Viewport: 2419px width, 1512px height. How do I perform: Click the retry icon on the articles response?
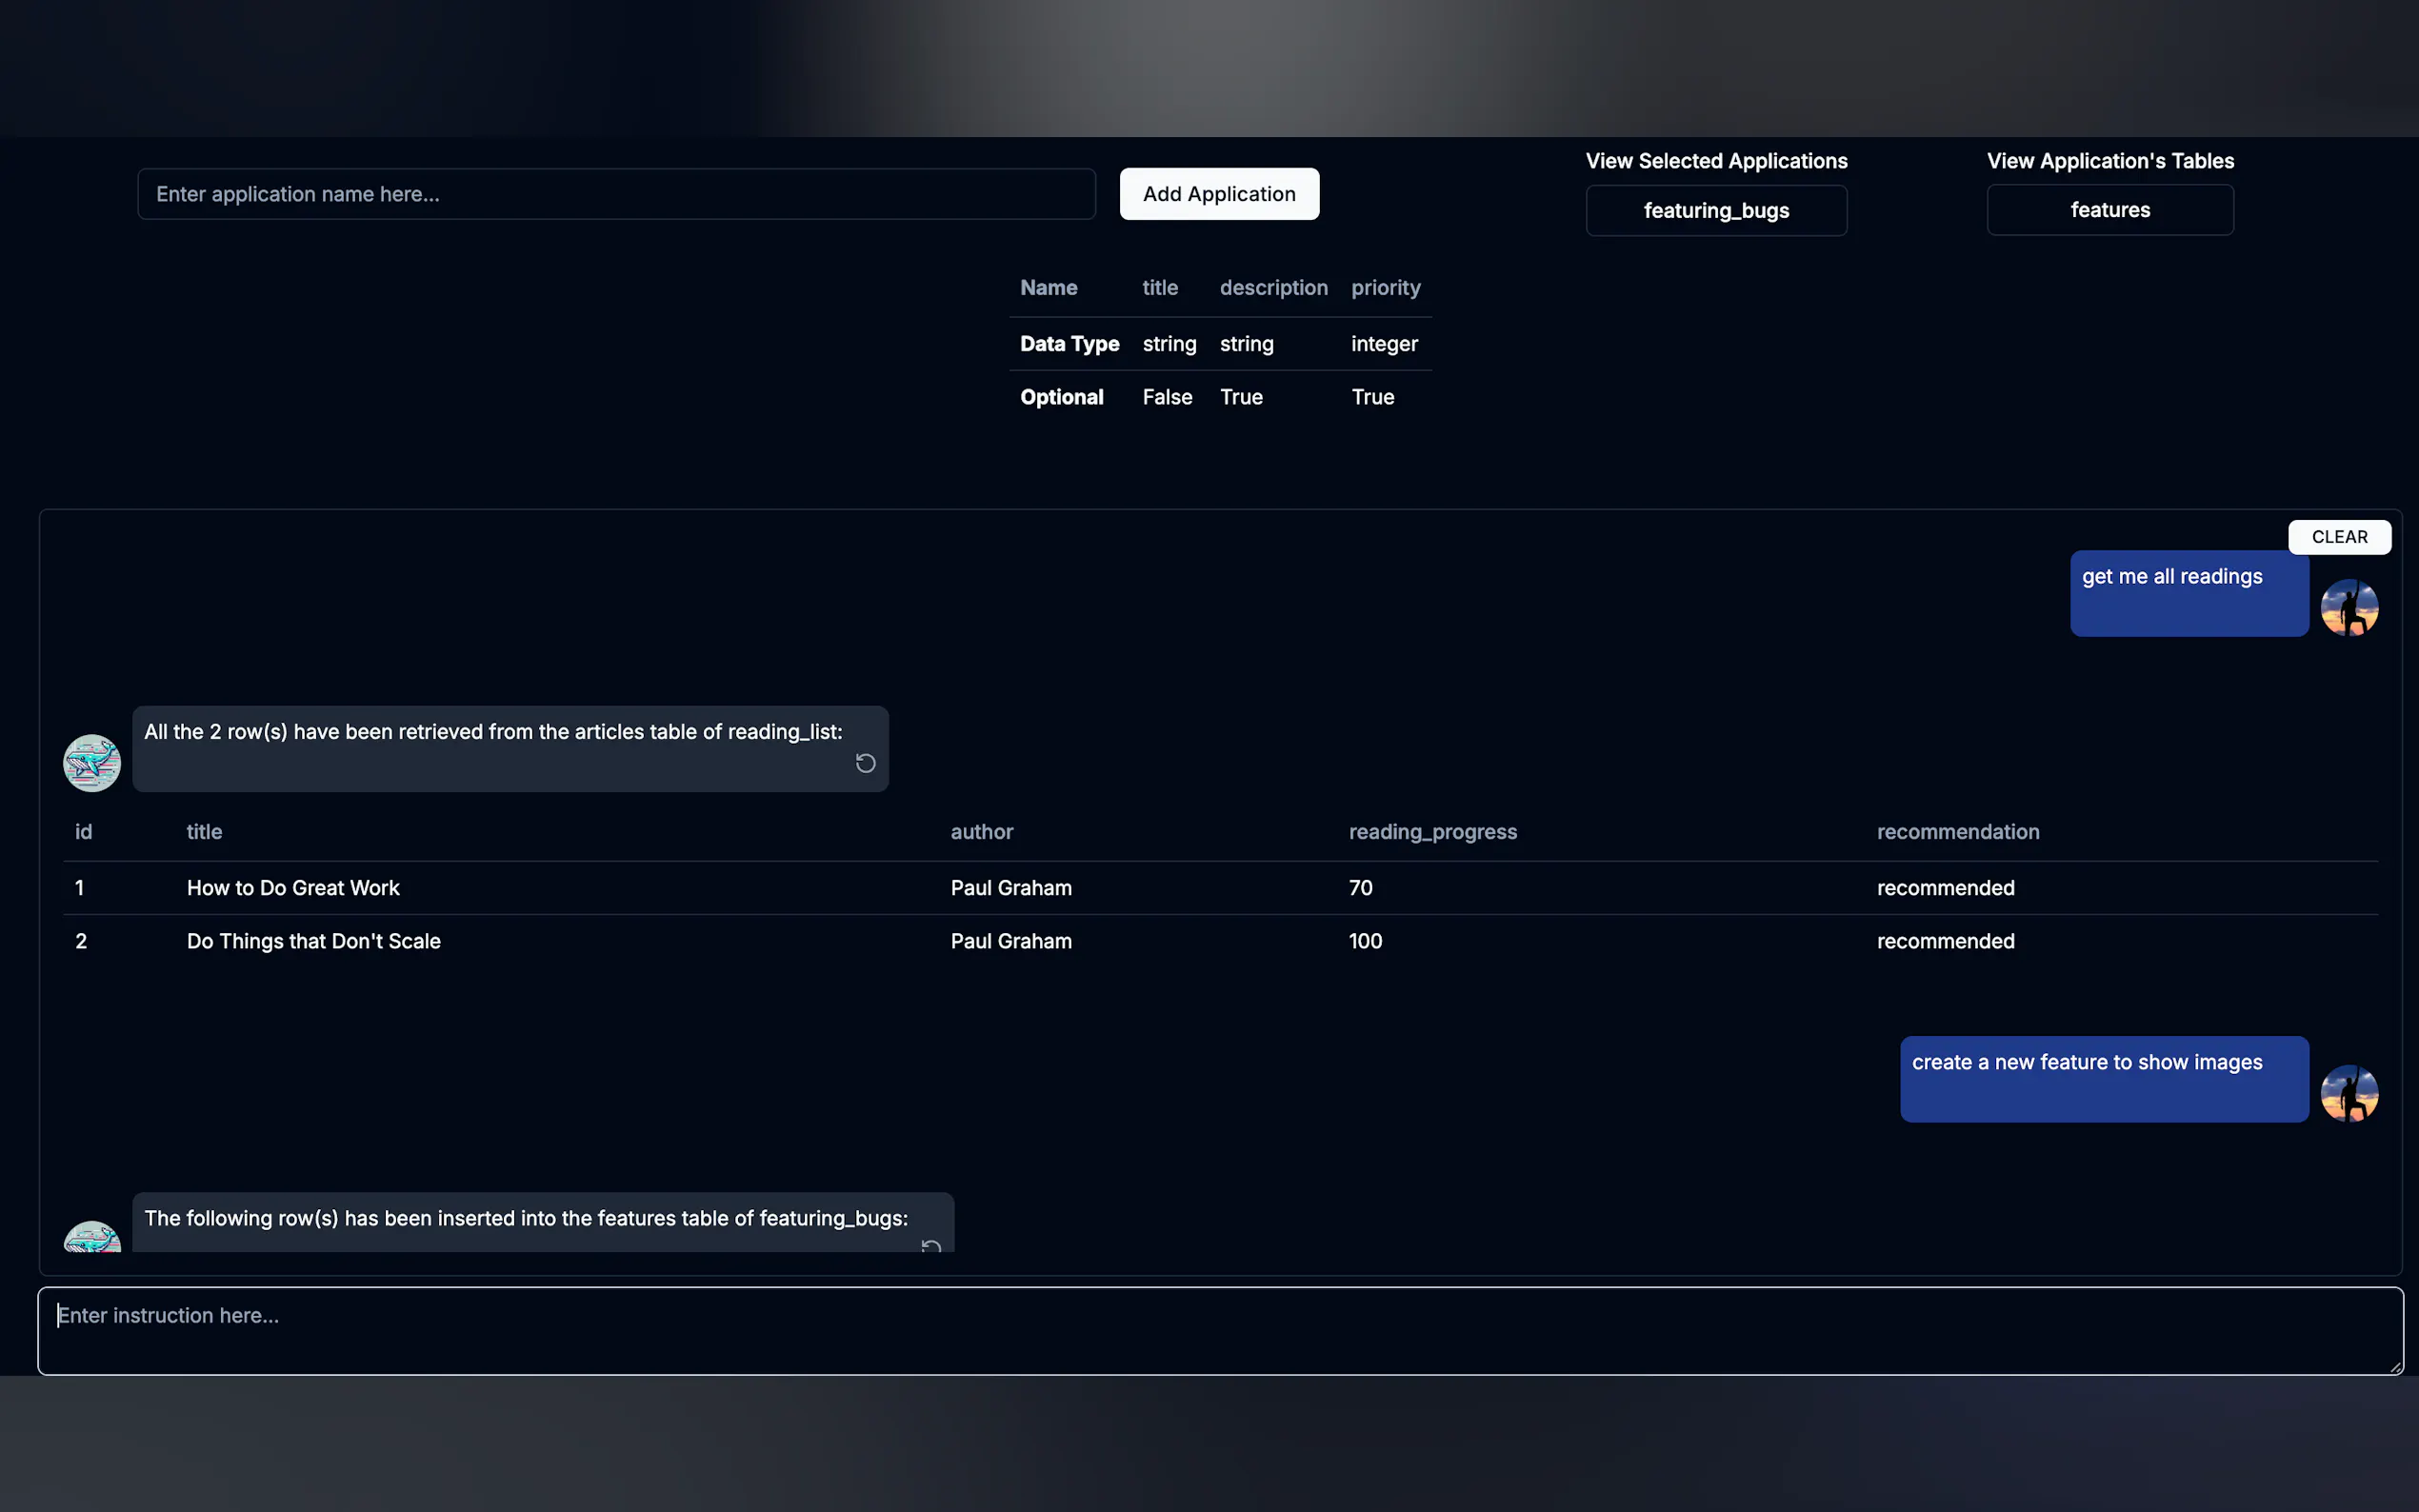click(865, 764)
